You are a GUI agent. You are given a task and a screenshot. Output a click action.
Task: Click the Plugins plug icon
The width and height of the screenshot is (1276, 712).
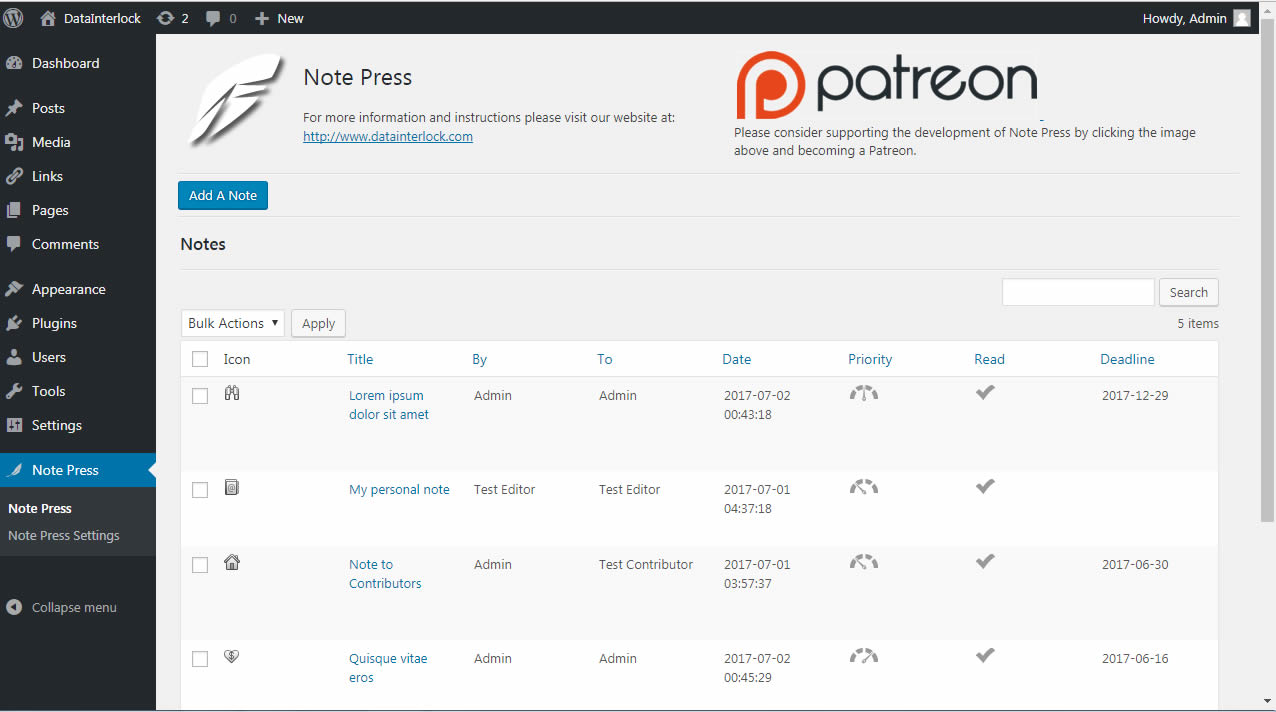tap(14, 323)
